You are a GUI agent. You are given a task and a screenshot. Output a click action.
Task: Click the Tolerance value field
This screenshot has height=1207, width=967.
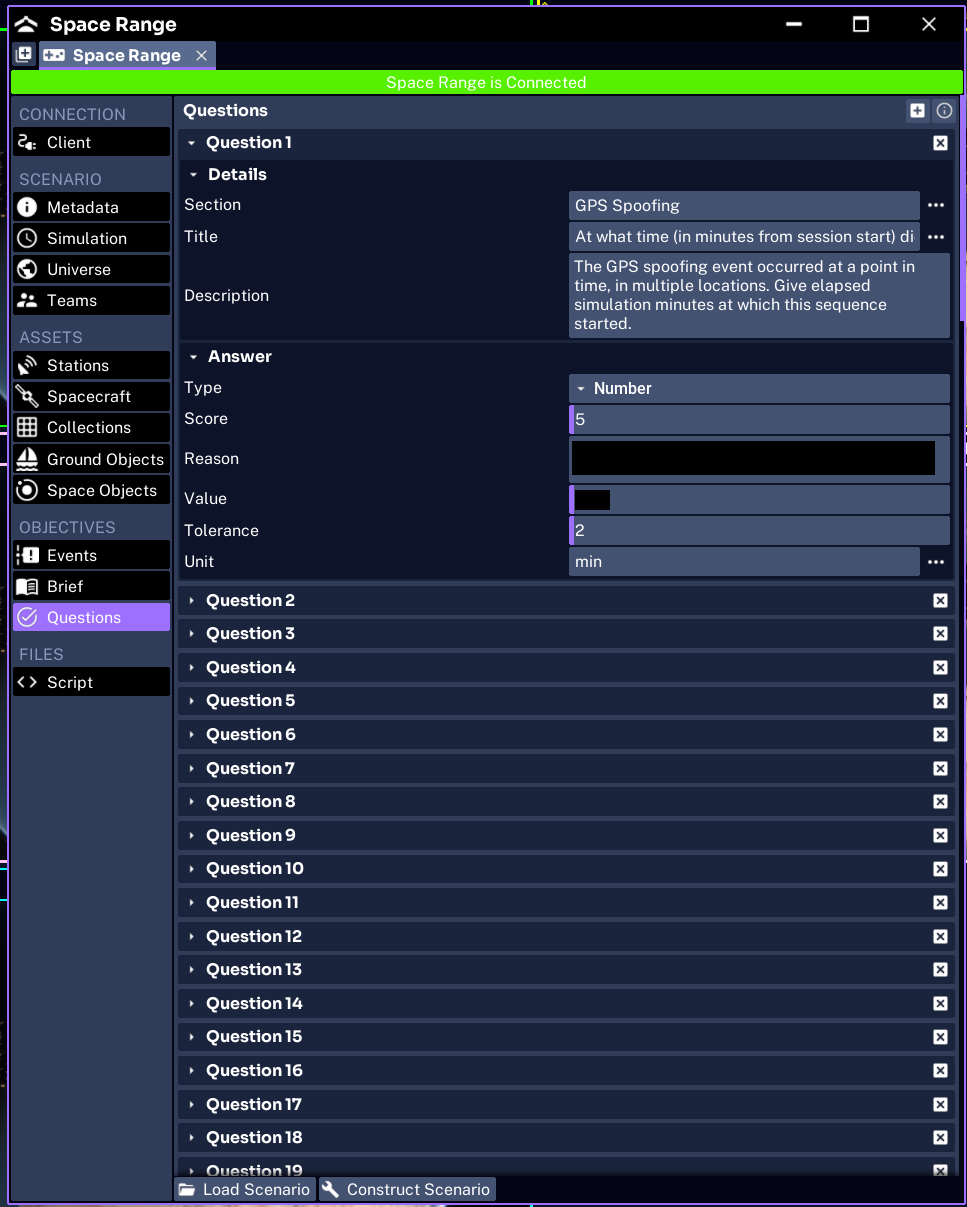[x=759, y=530]
